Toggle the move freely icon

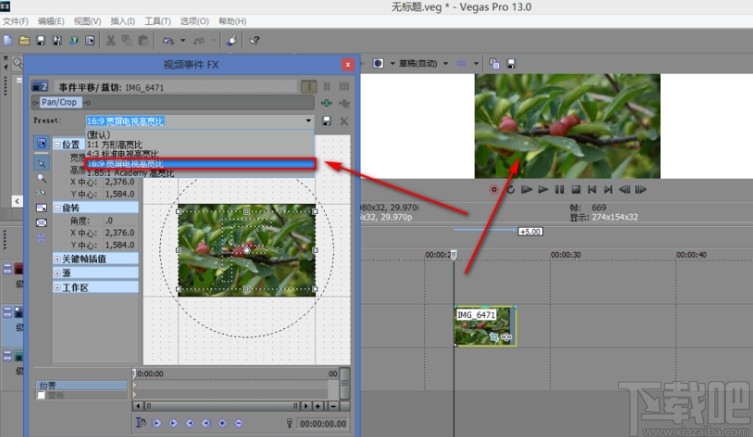41,238
